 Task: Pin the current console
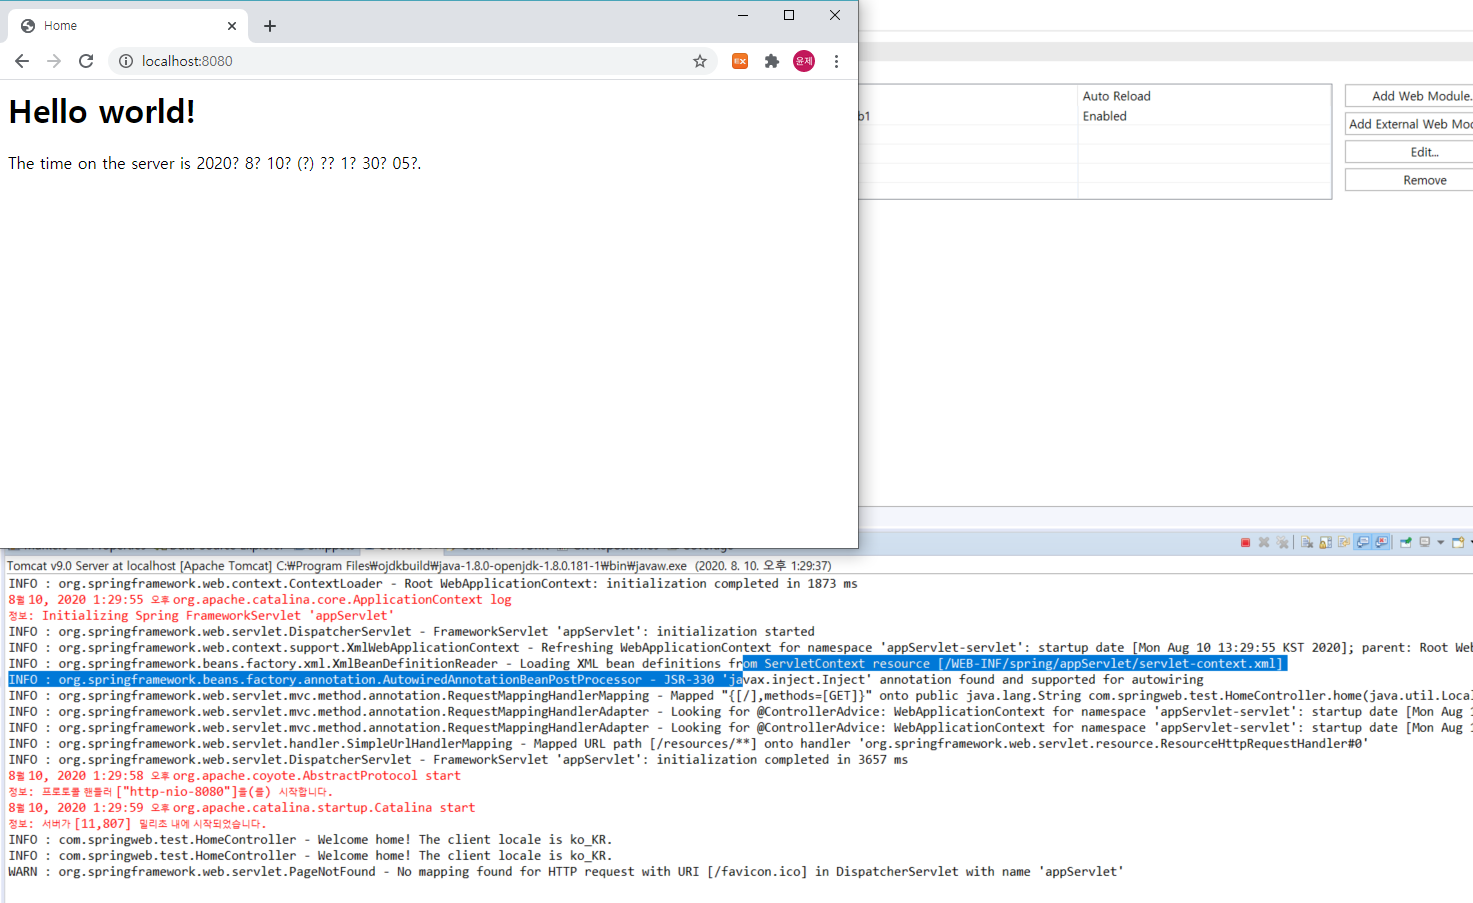[x=1406, y=542]
